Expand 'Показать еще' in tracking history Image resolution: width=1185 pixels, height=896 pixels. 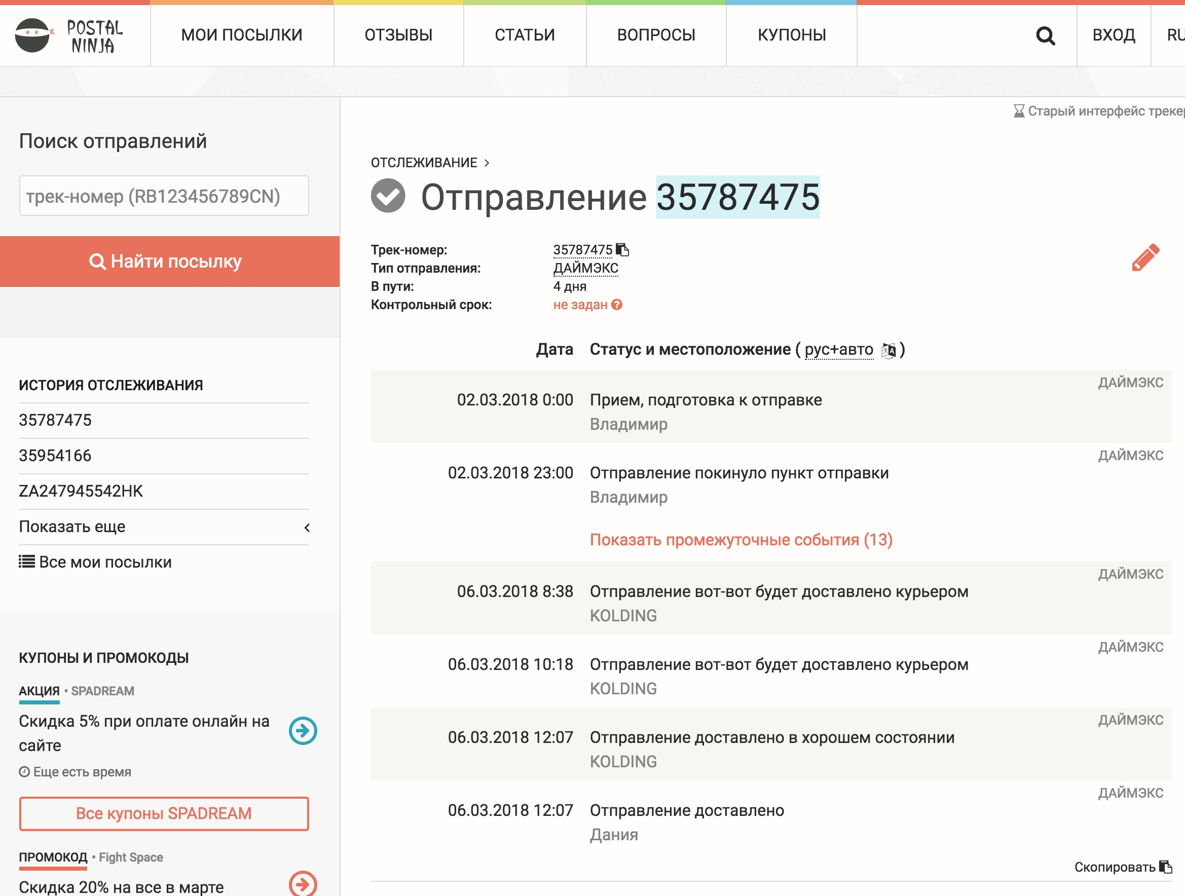click(x=164, y=527)
